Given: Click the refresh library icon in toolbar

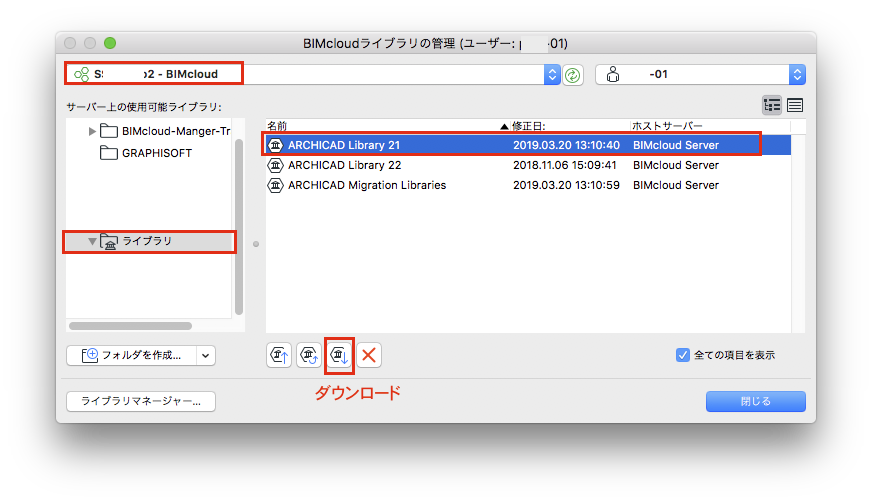Looking at the screenshot, I should [x=309, y=355].
